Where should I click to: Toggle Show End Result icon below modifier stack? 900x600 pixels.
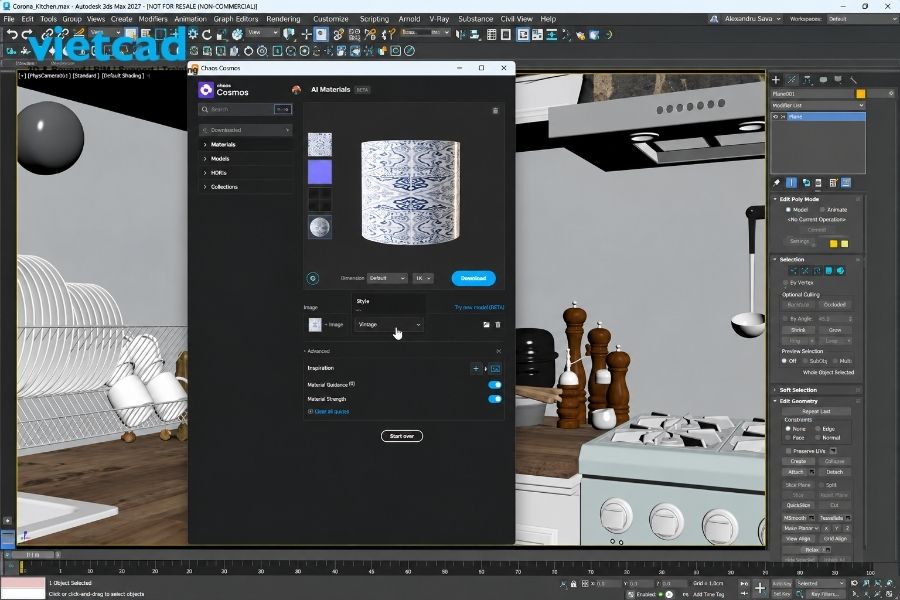(791, 183)
